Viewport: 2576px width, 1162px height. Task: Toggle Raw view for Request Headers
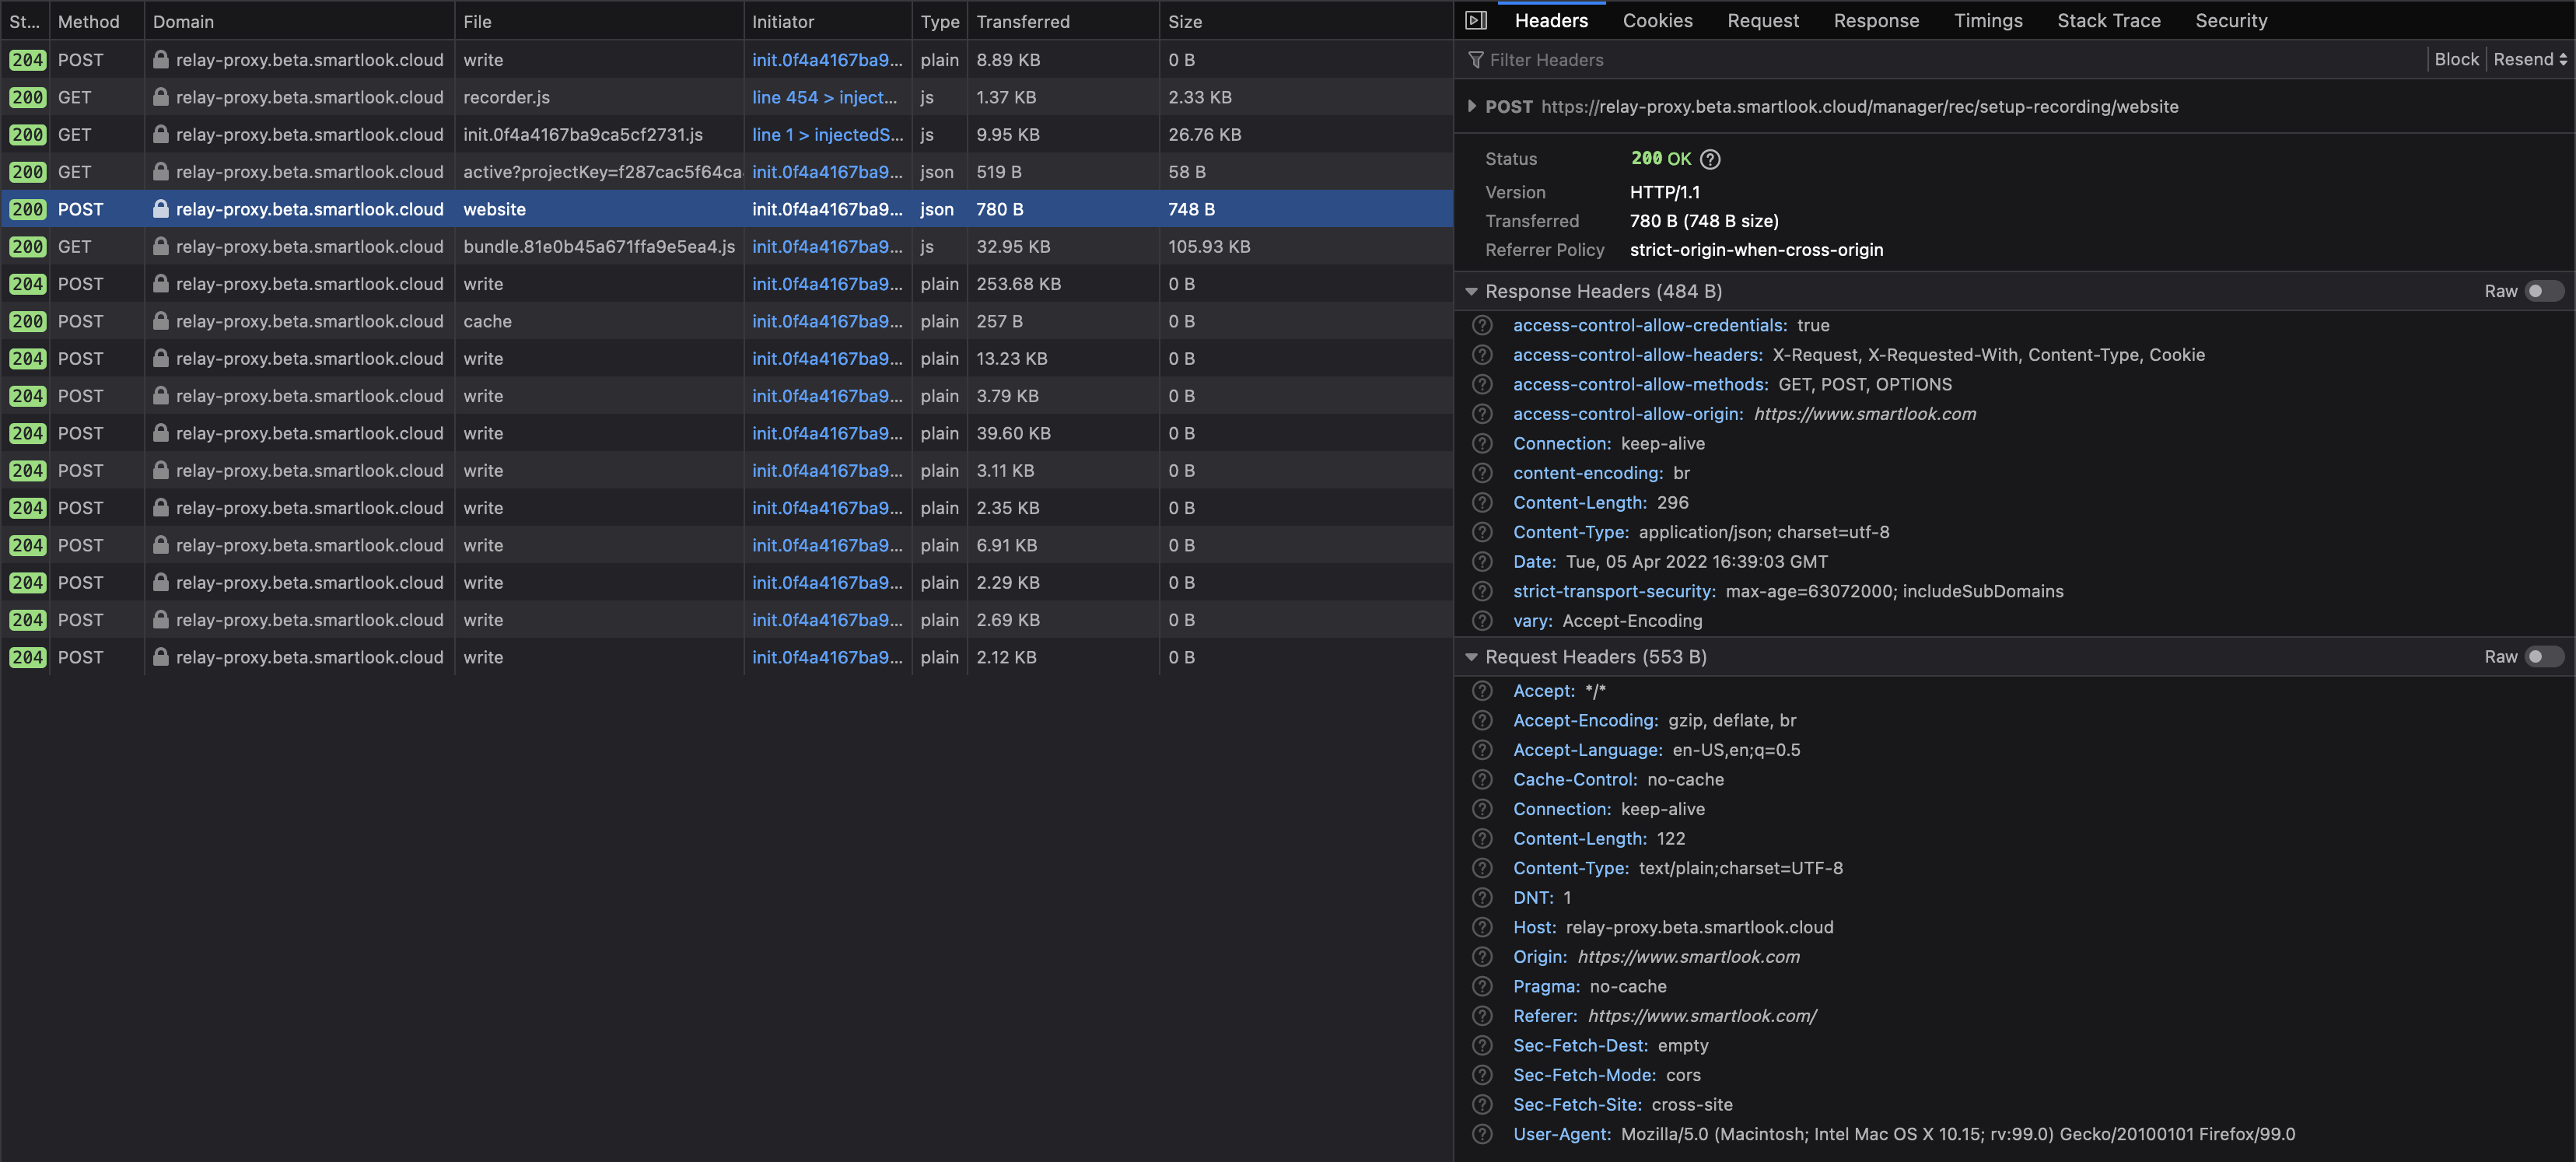pos(2543,657)
